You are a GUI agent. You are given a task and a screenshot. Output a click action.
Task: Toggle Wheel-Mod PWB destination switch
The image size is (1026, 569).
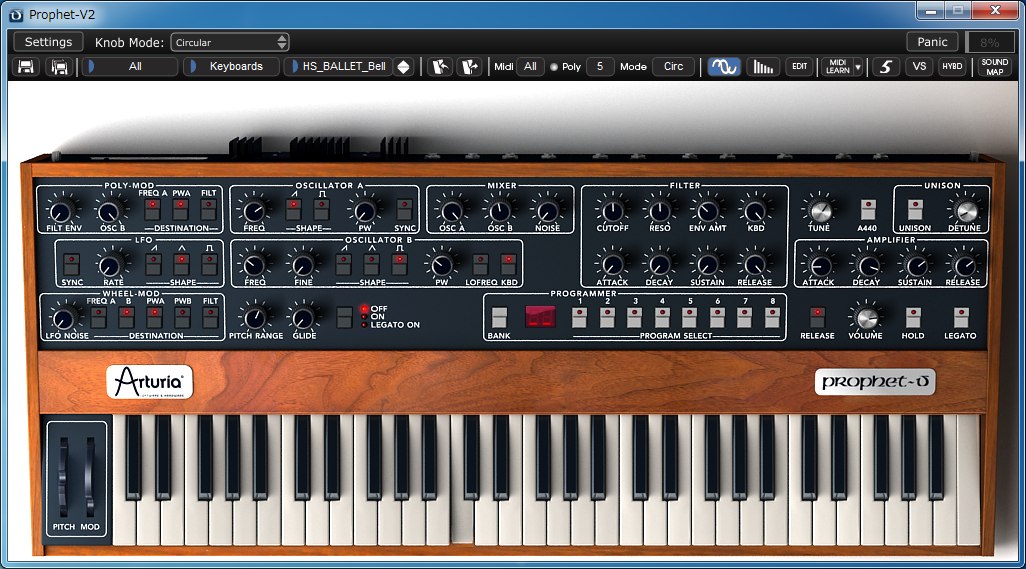pyautogui.click(x=183, y=318)
